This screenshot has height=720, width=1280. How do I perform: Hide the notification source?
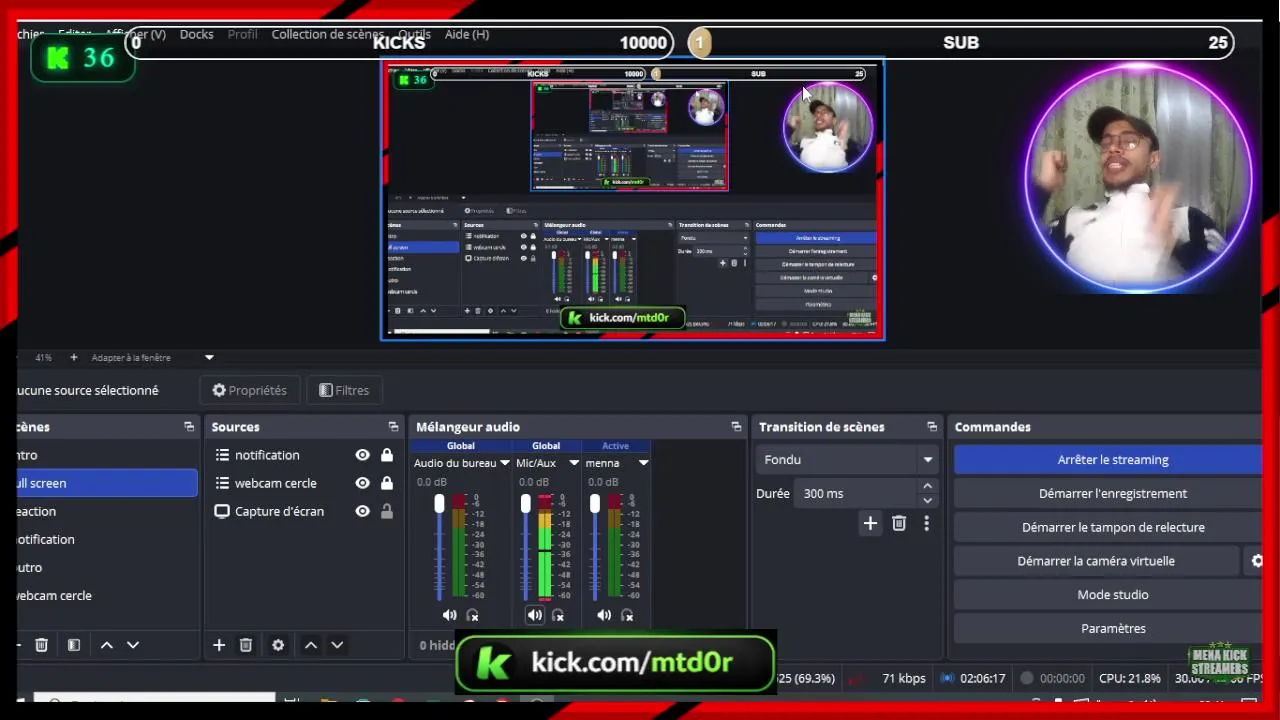tap(362, 455)
